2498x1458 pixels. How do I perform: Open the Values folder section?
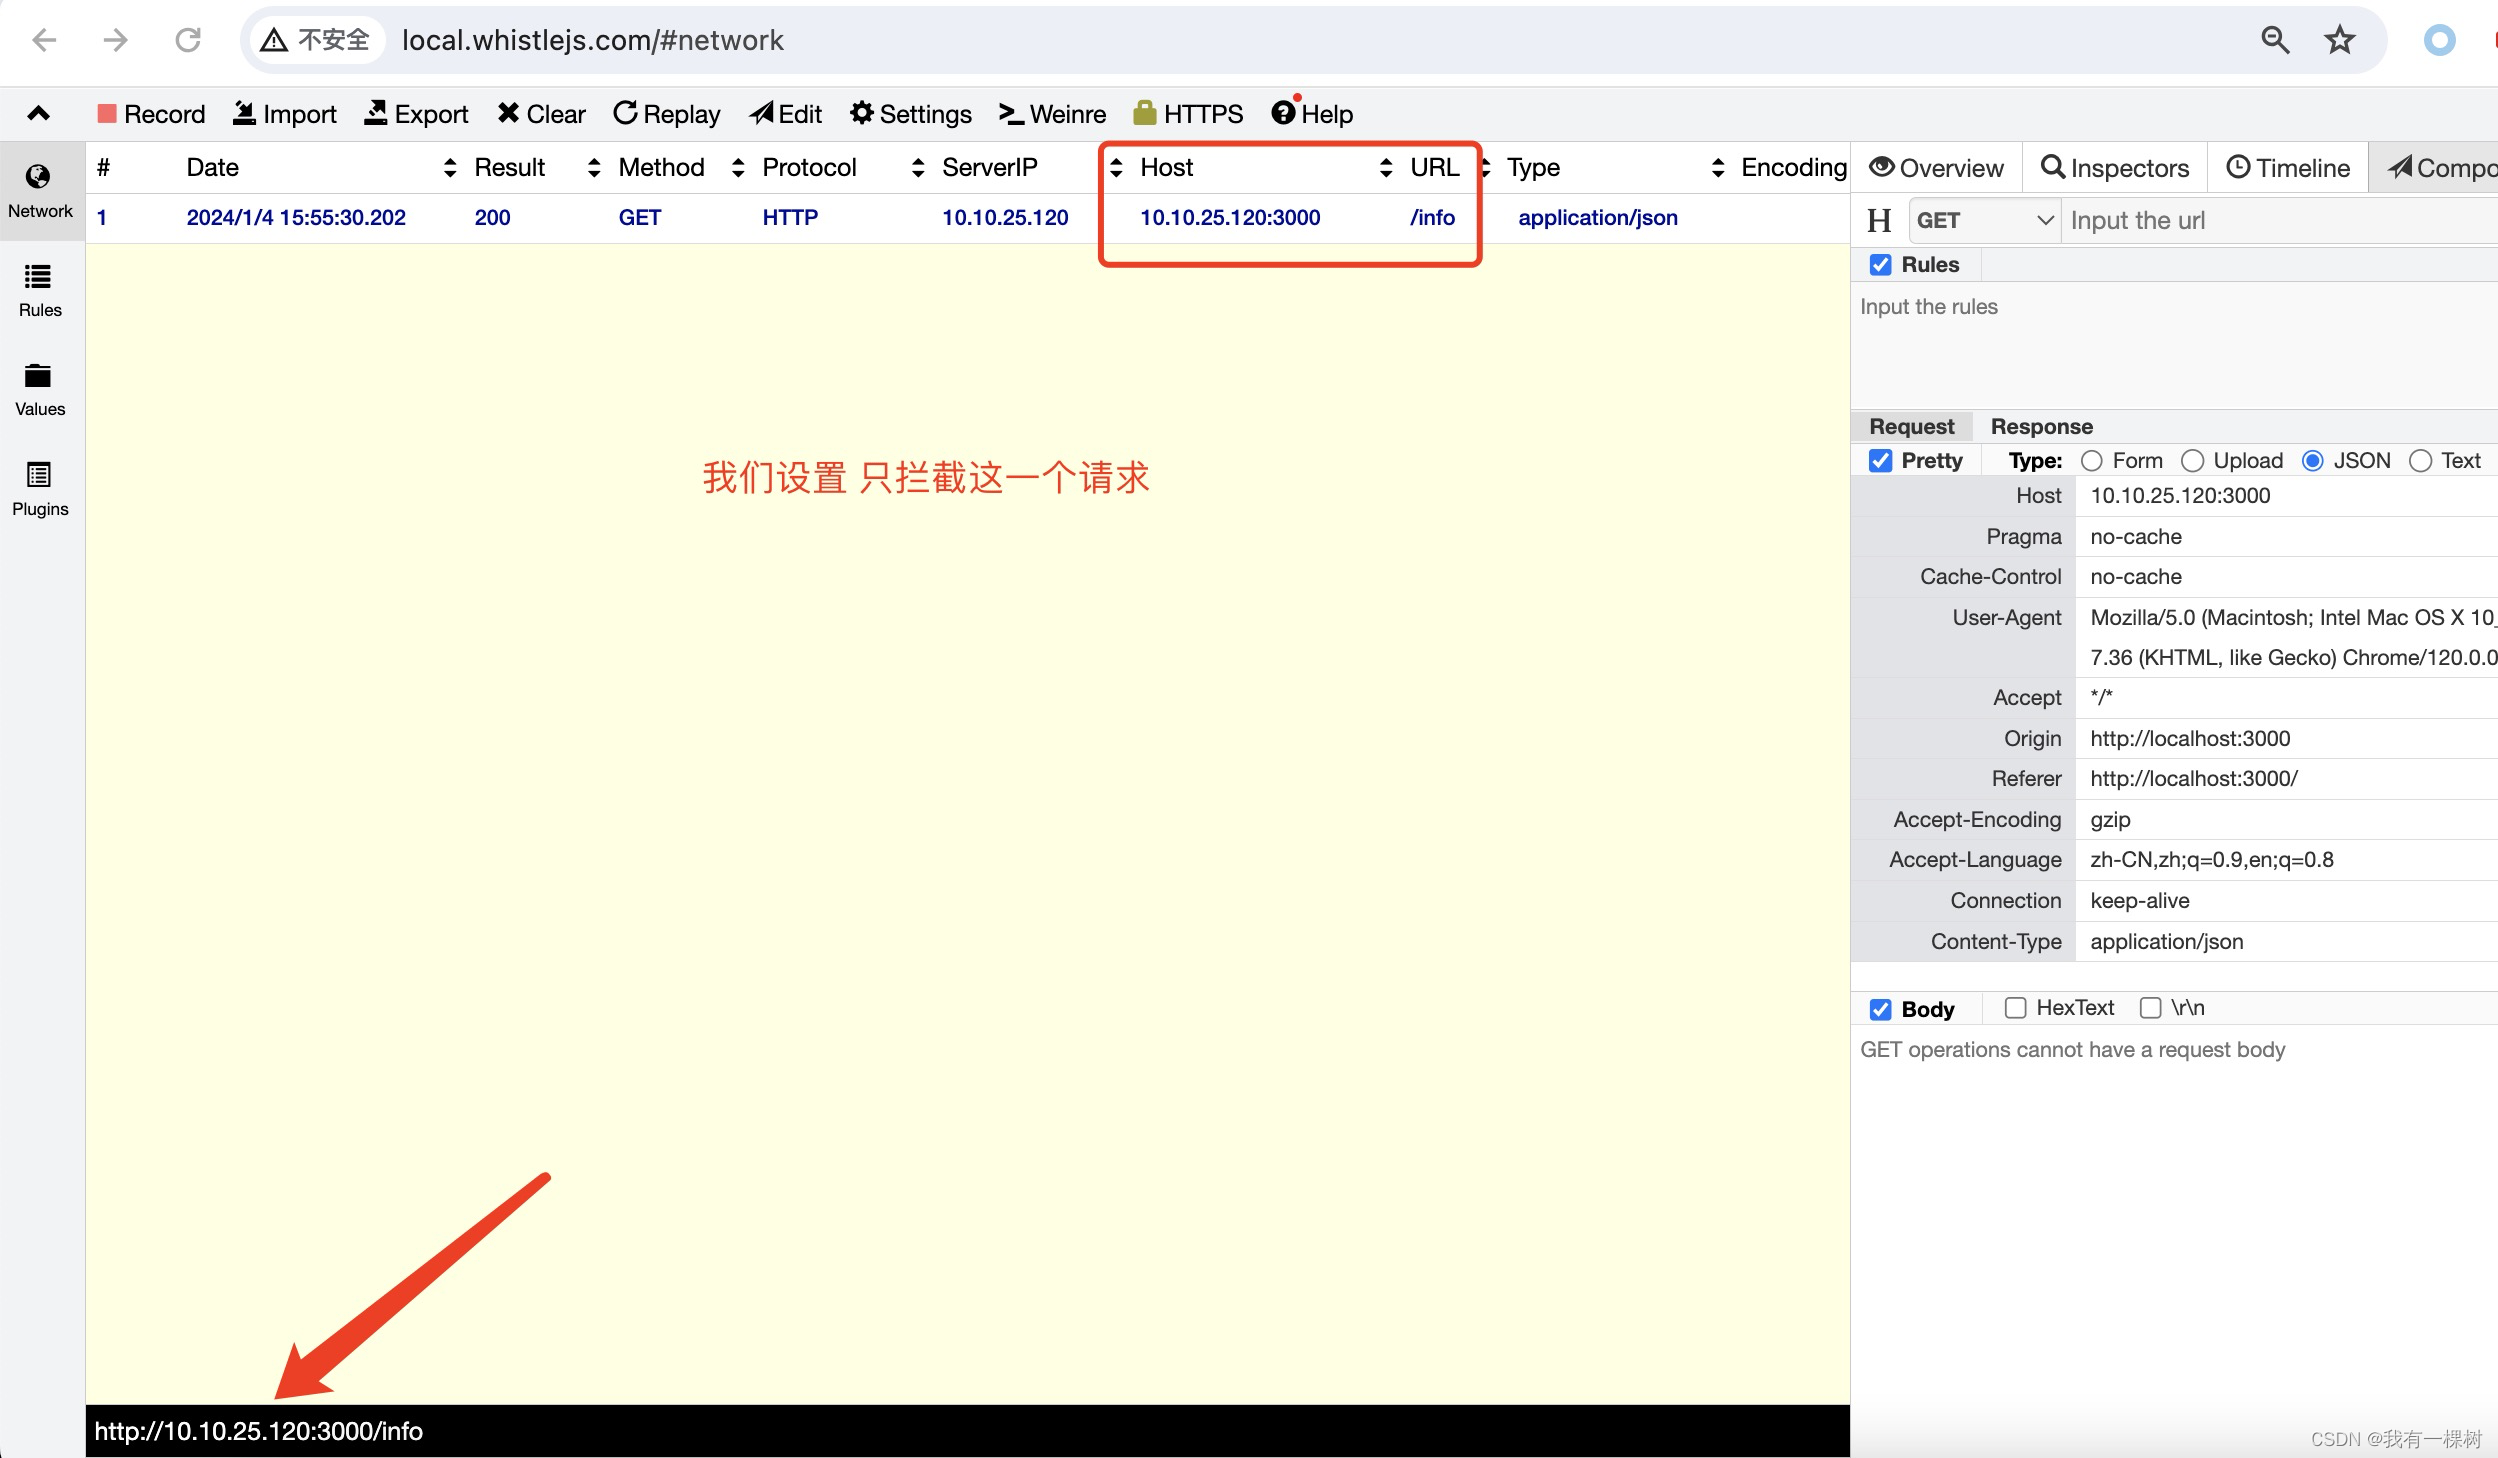pos(40,390)
